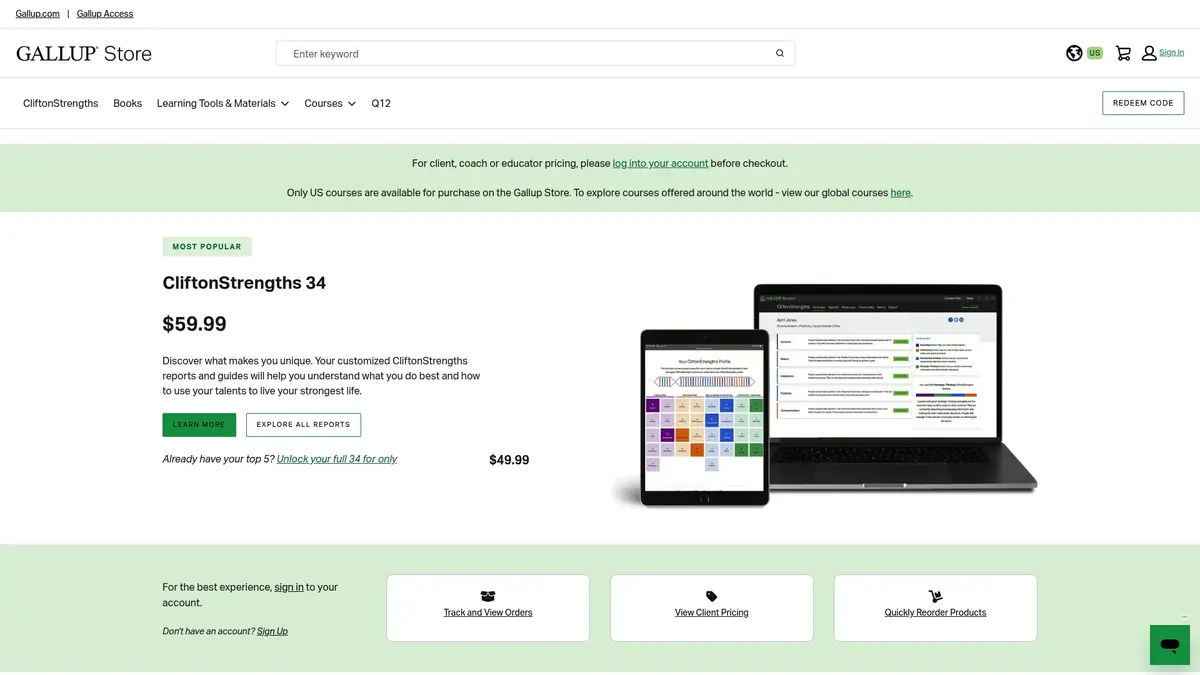The image size is (1200, 675).
Task: Select the US region badge
Action: click(1095, 53)
